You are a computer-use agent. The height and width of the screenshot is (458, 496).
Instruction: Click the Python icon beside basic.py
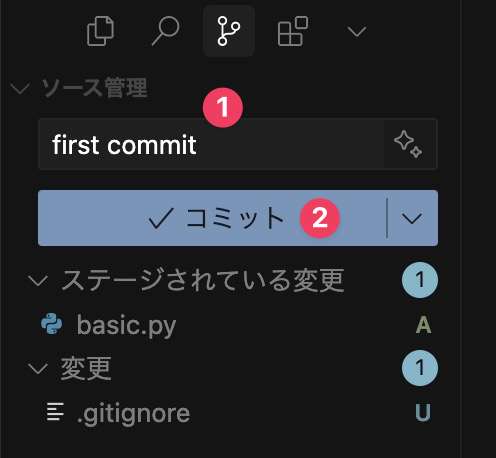(52, 323)
